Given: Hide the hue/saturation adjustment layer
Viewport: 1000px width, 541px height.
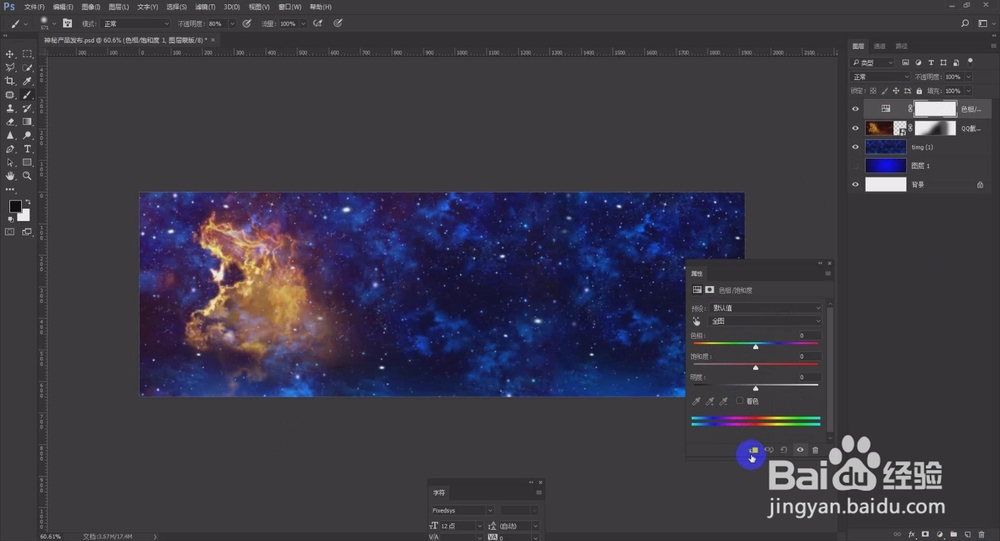Looking at the screenshot, I should pos(855,109).
